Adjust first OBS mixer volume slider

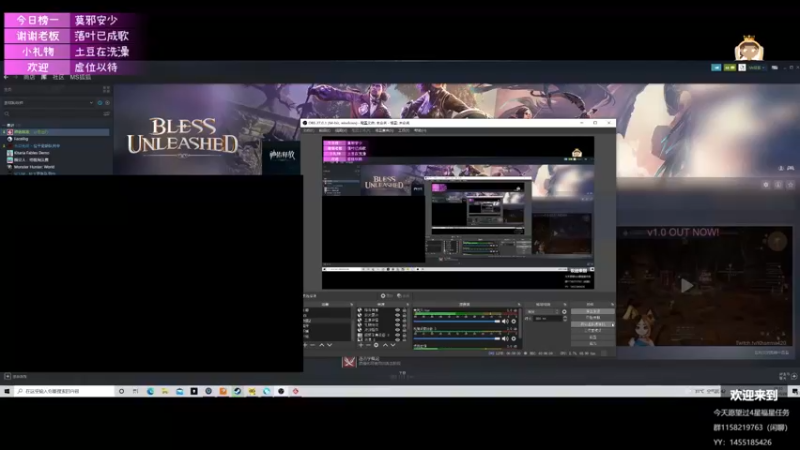(457, 321)
